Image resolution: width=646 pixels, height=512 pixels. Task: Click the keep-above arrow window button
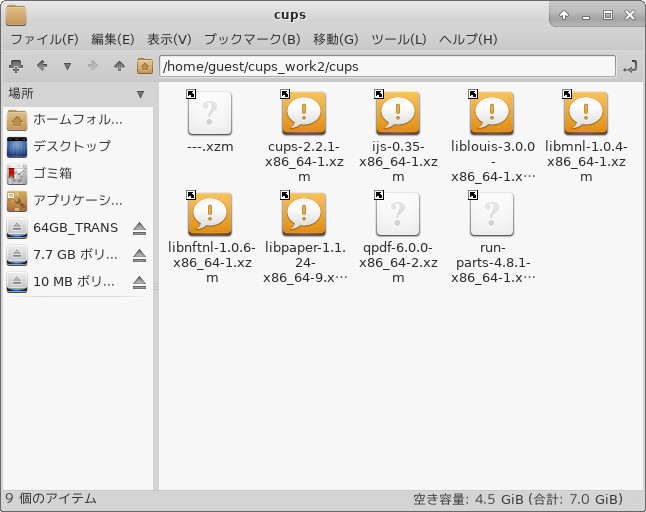pos(564,15)
